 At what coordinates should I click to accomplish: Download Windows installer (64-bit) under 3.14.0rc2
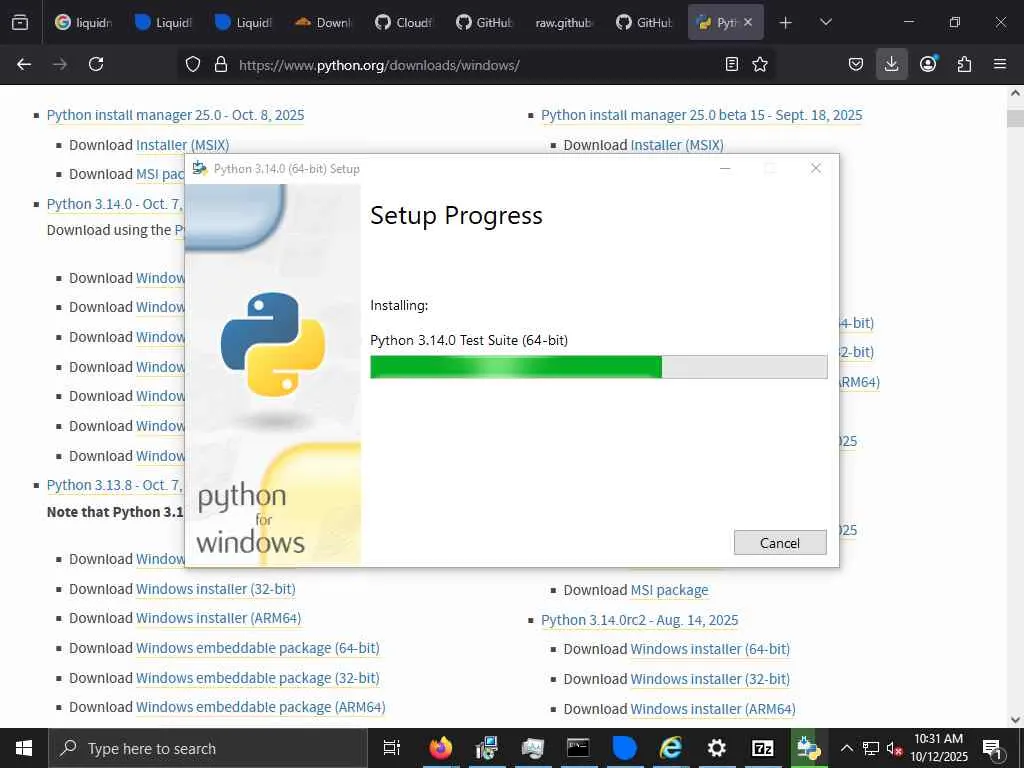pyautogui.click(x=710, y=649)
